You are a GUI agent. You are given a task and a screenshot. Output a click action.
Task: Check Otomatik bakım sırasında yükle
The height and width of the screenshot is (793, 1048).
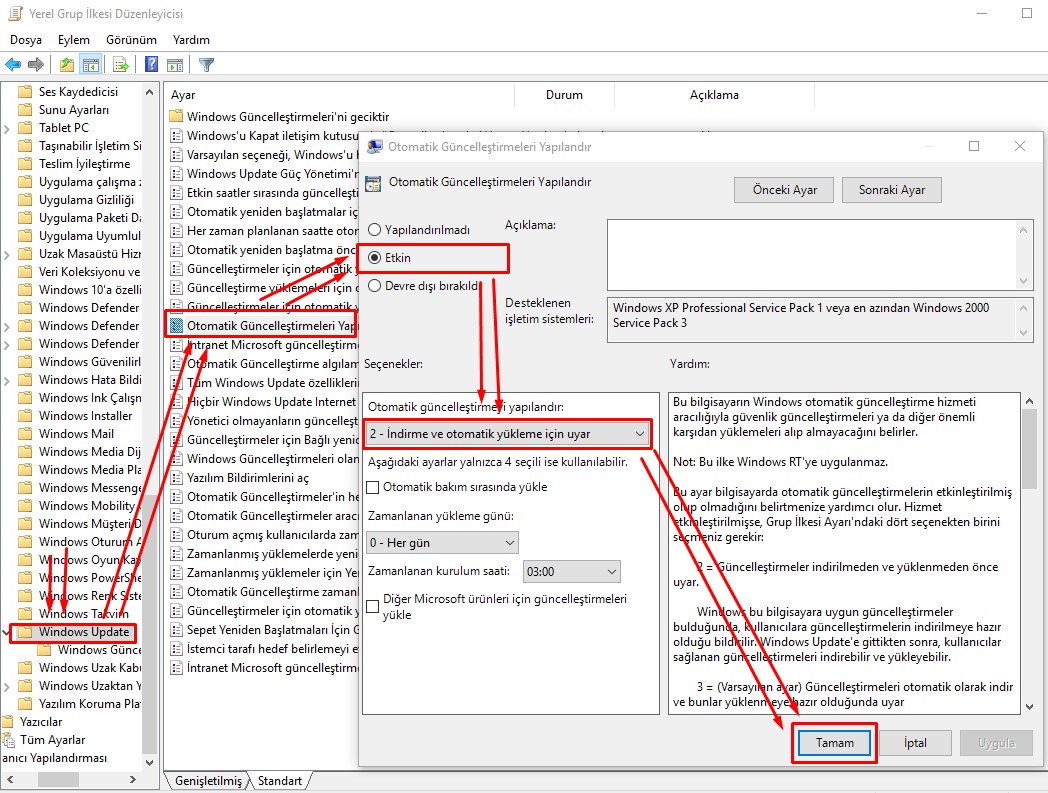pos(373,487)
